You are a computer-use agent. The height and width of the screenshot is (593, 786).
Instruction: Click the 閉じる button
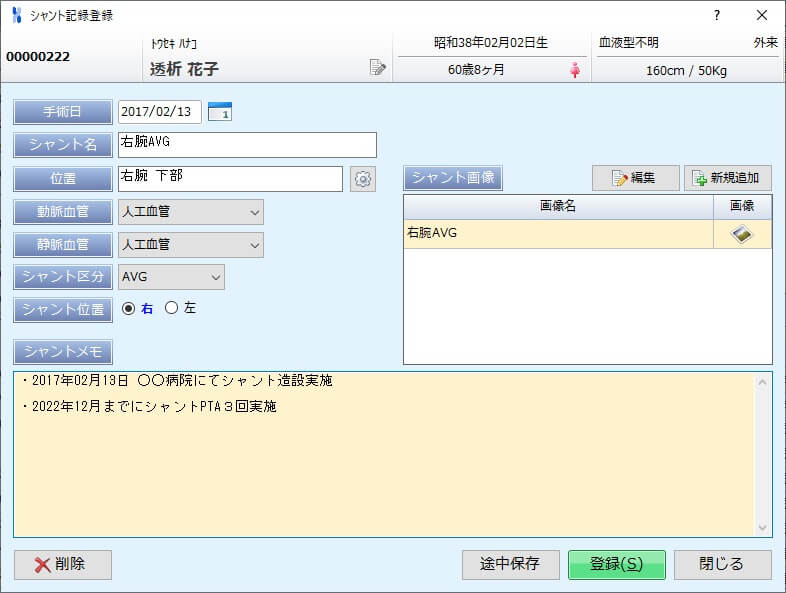tap(723, 565)
